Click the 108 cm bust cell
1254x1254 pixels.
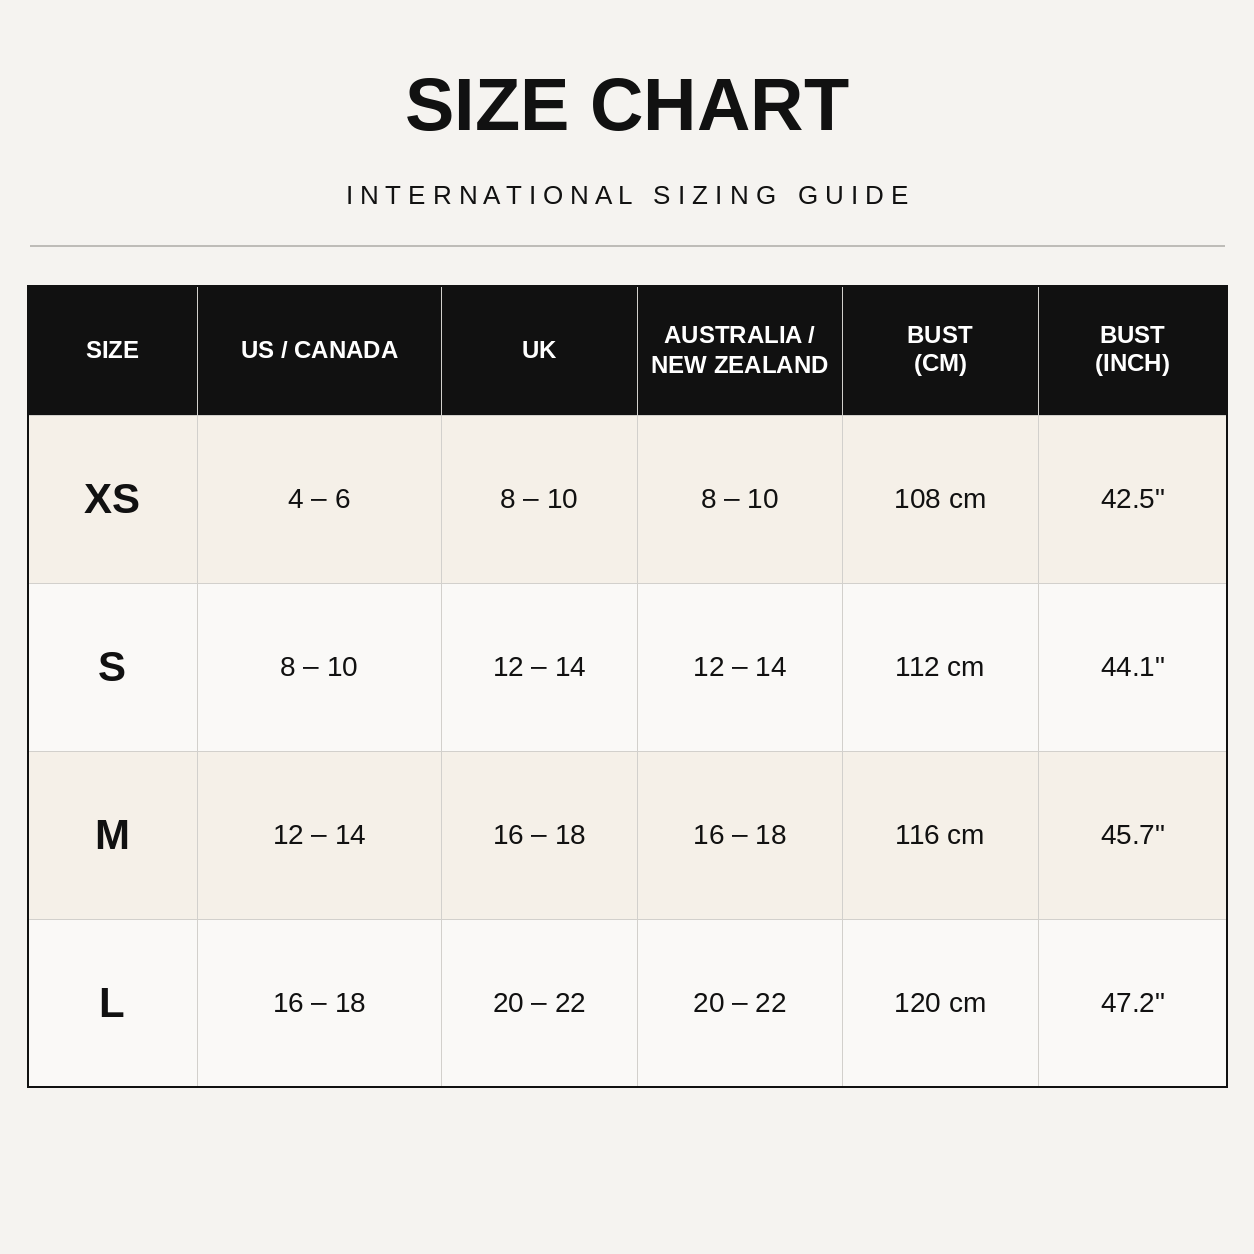tap(940, 499)
